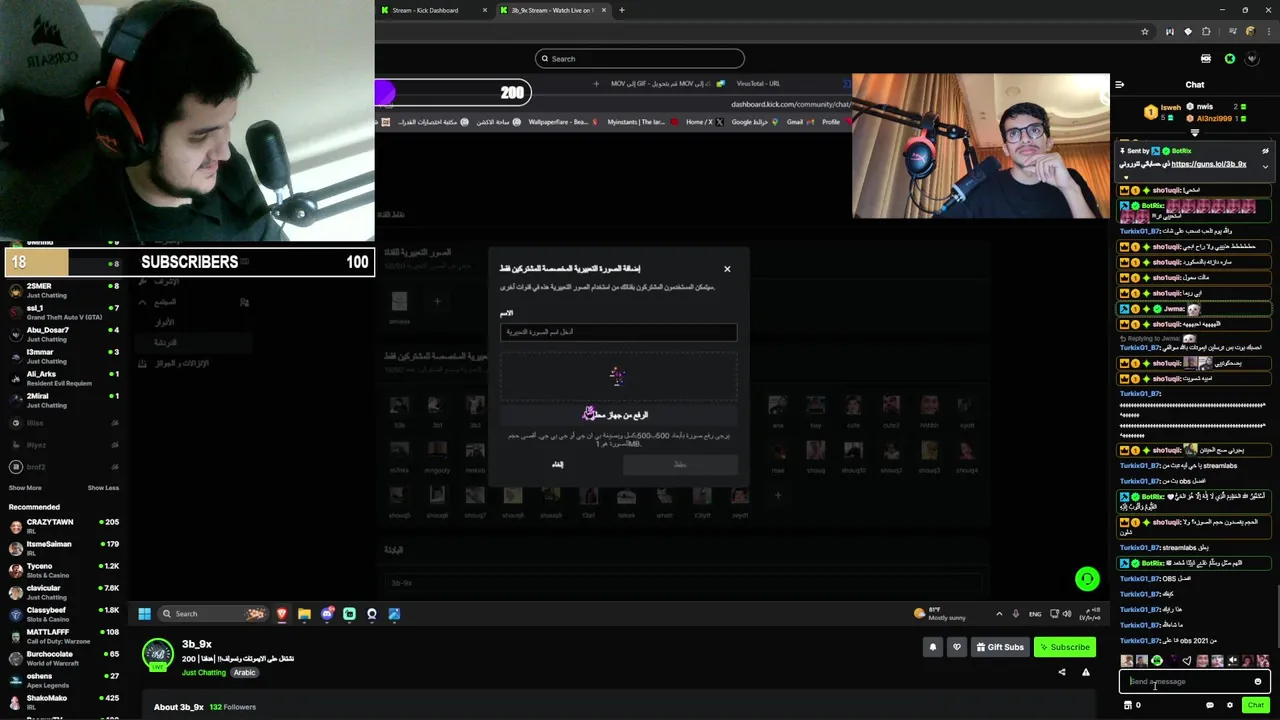Open Ali_Arks in the following list
Viewport: 1280px width, 720px height.
click(62, 378)
